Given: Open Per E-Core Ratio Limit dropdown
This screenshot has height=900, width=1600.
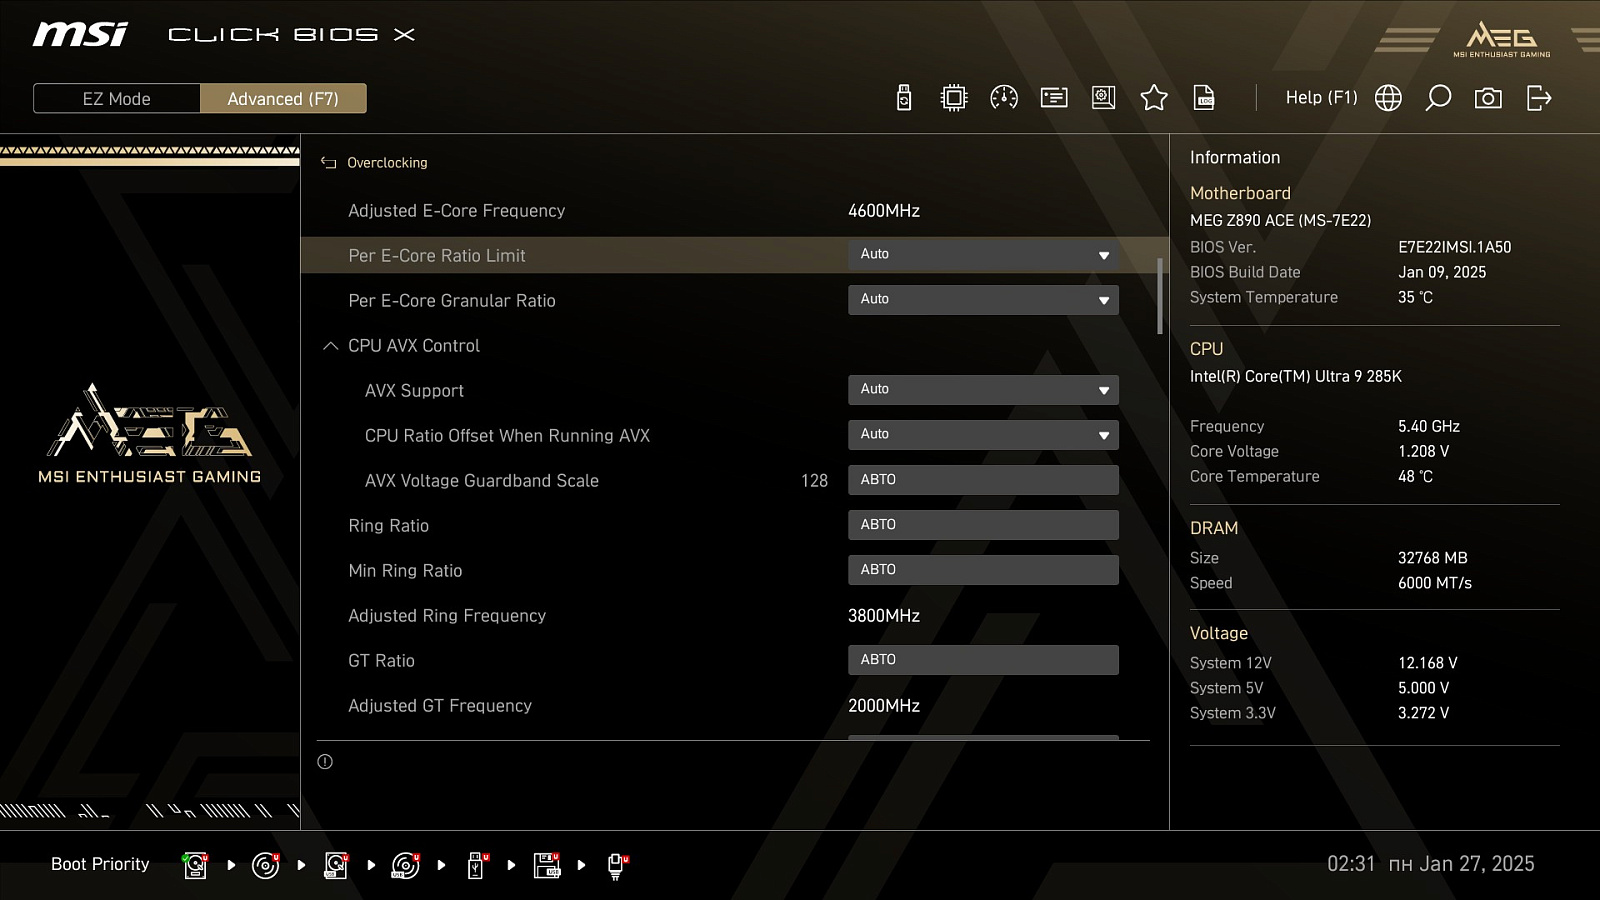Looking at the screenshot, I should (983, 255).
